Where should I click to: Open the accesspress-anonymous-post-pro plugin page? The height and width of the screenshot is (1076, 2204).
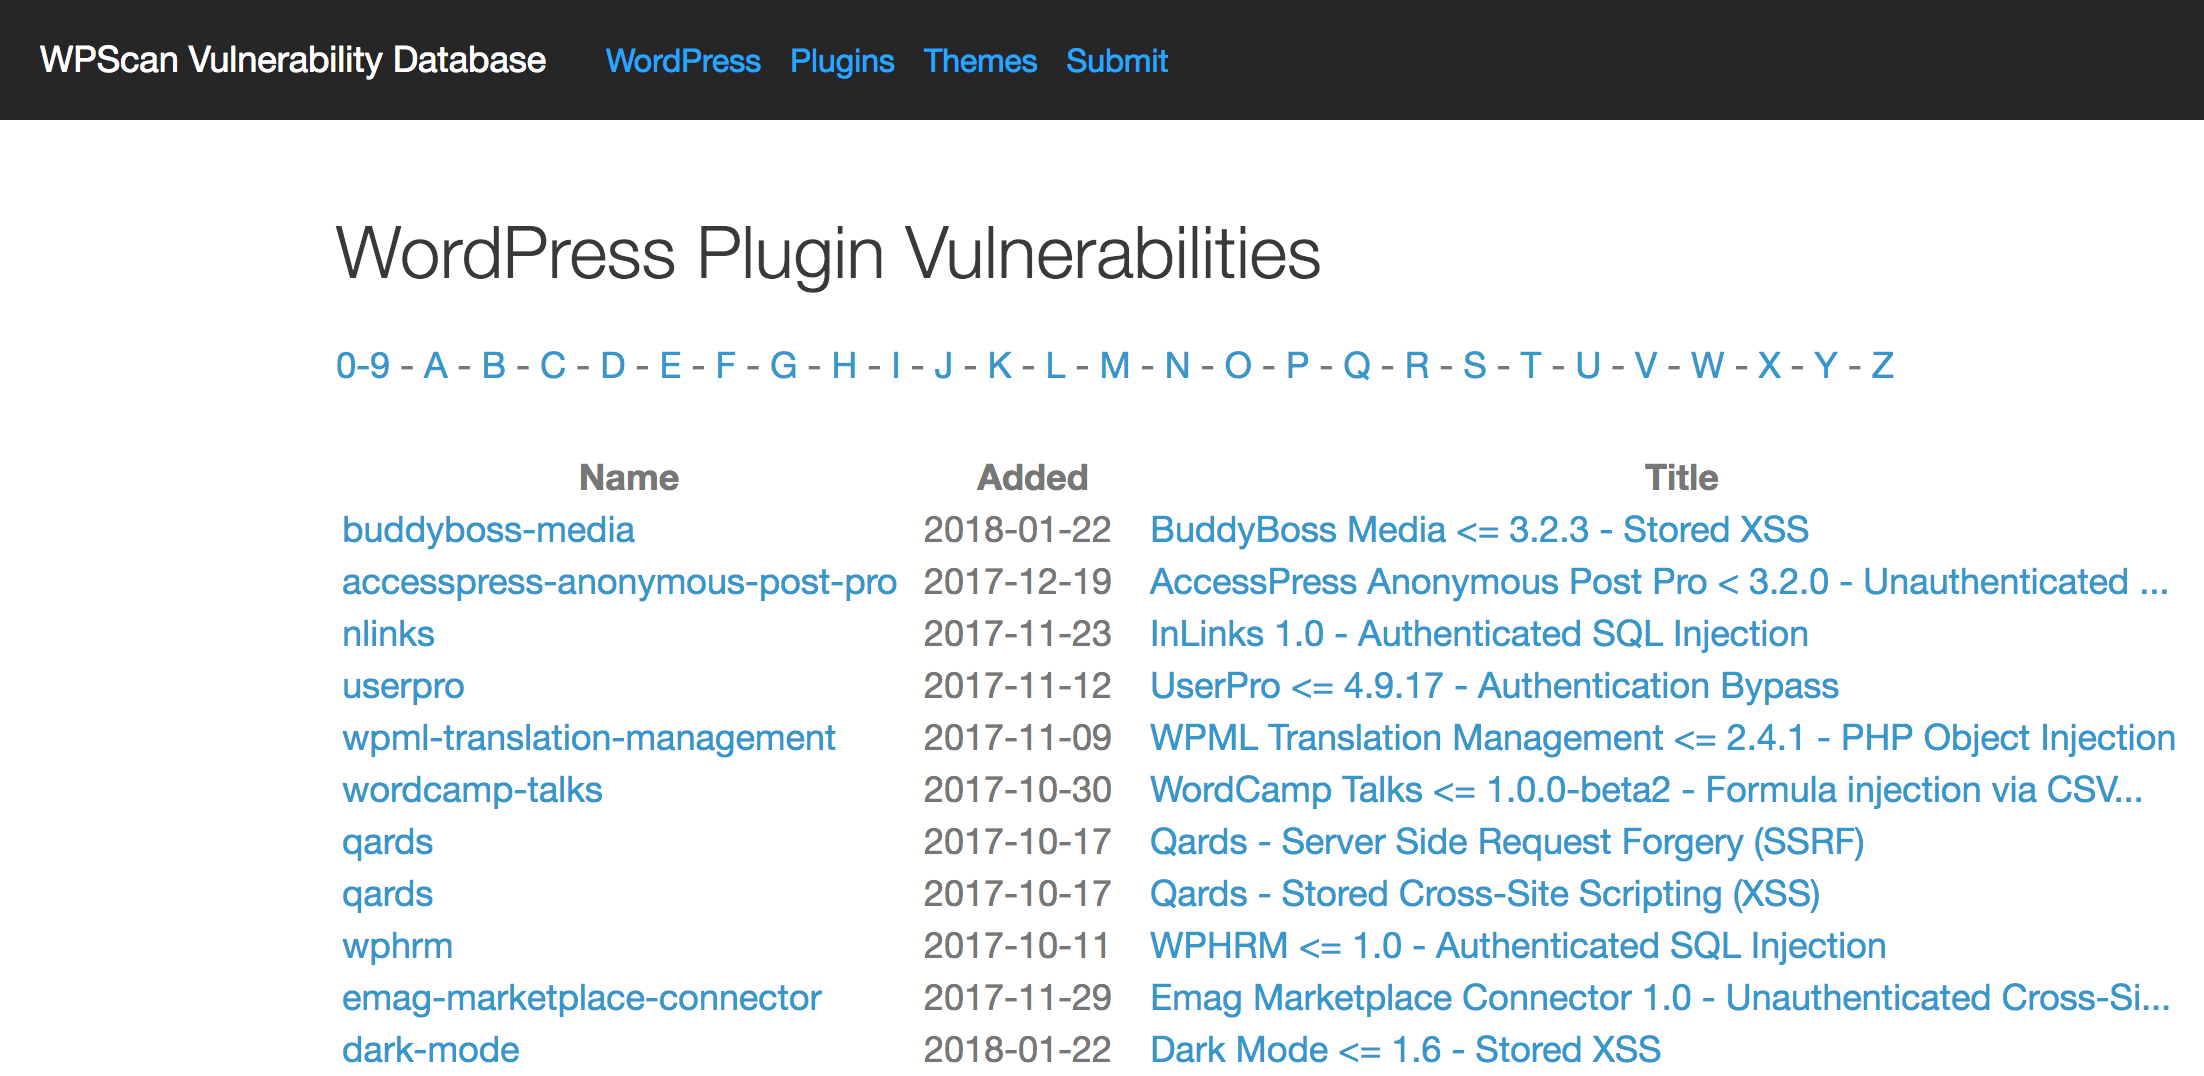point(620,581)
